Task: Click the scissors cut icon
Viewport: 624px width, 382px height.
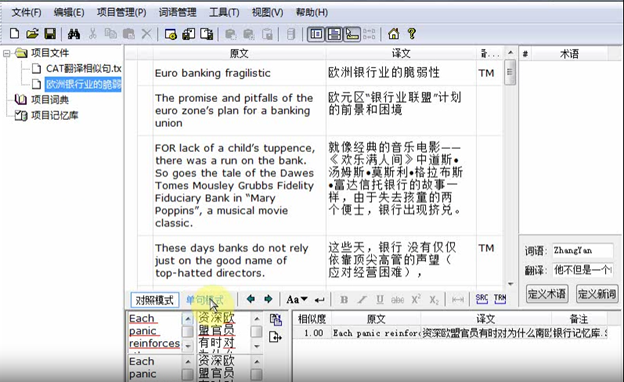Action: (x=93, y=34)
